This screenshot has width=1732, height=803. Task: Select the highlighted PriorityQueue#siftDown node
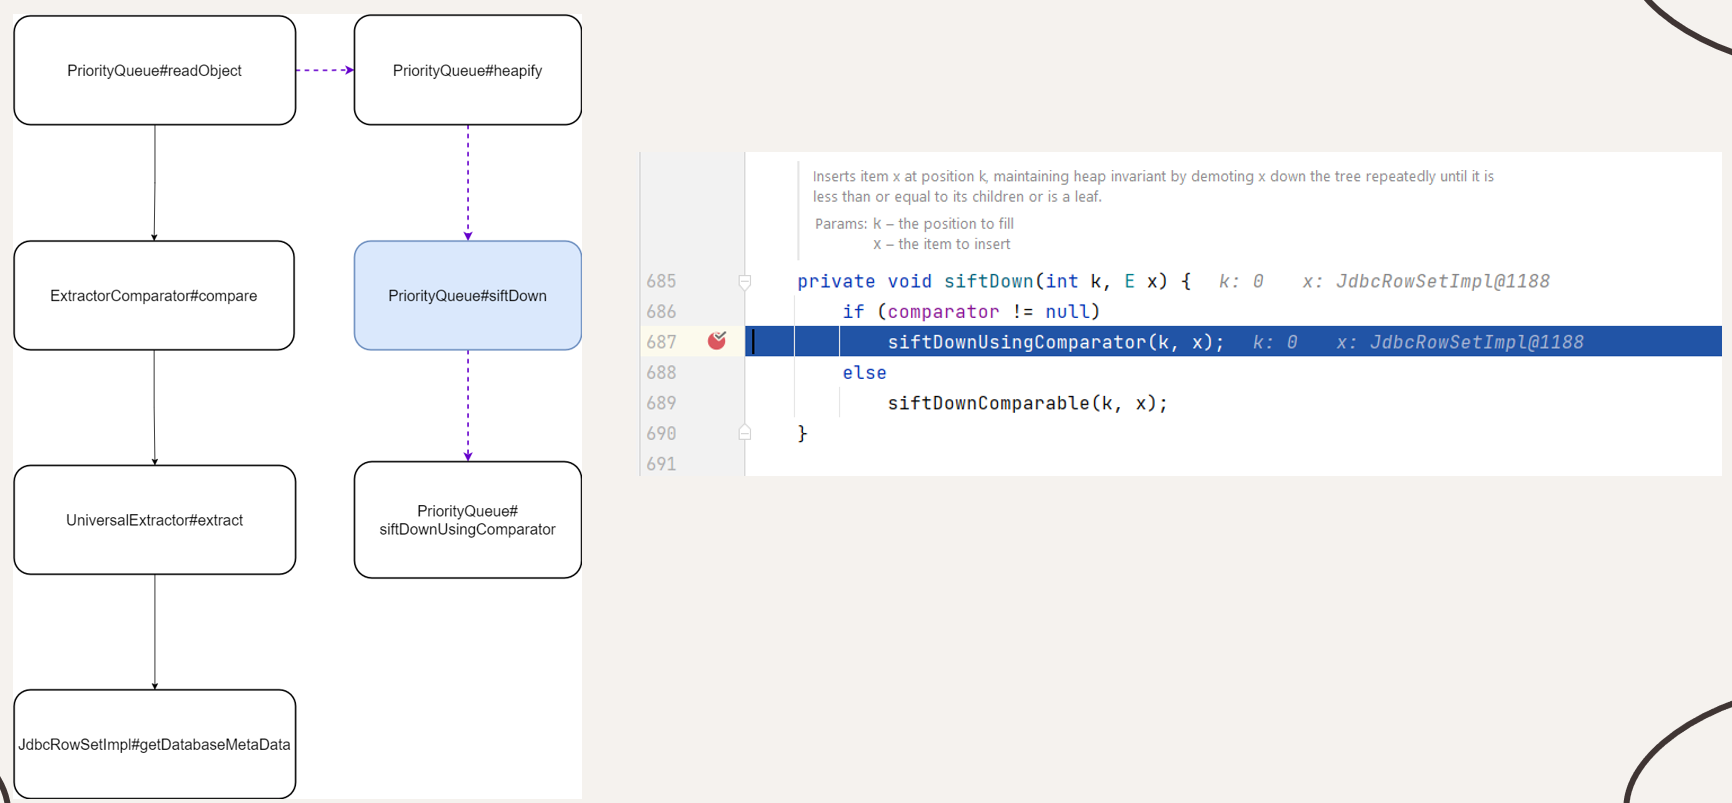pos(468,295)
